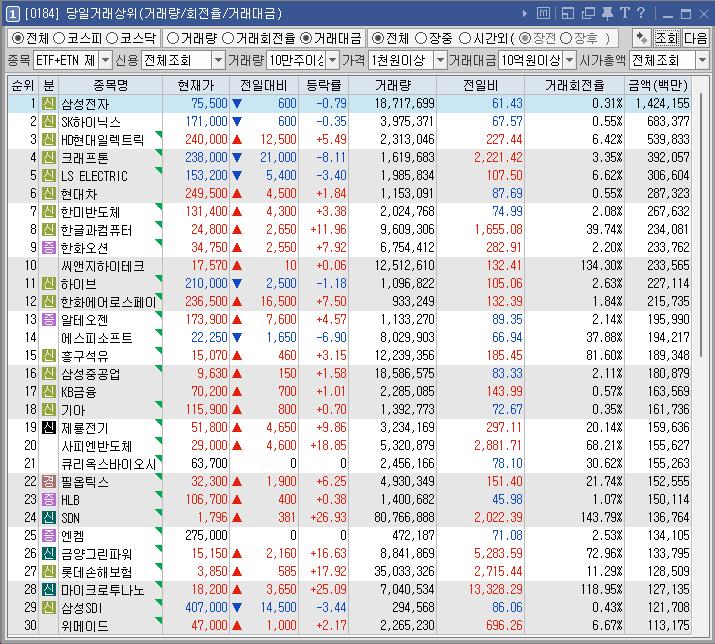
Task: Click the 증 badge next to 엔켐
Action: (x=49, y=535)
